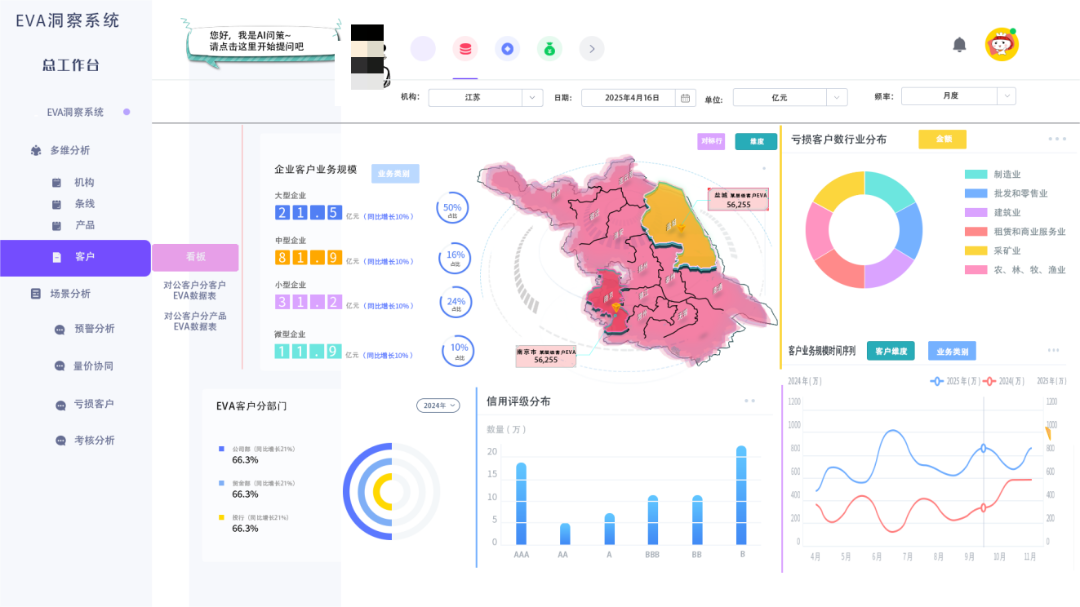1080x607 pixels.
Task: Click the blue diamond icon in the top bar
Action: [x=507, y=48]
